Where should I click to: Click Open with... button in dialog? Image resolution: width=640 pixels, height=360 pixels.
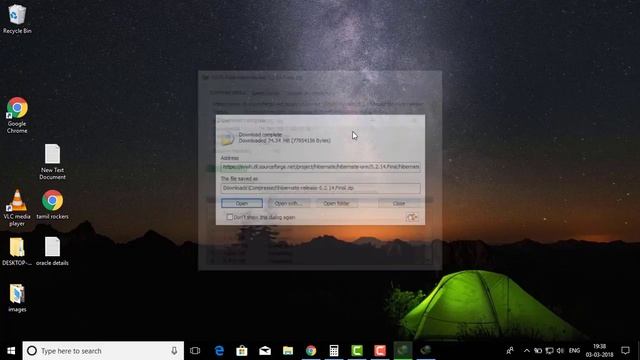click(x=288, y=203)
